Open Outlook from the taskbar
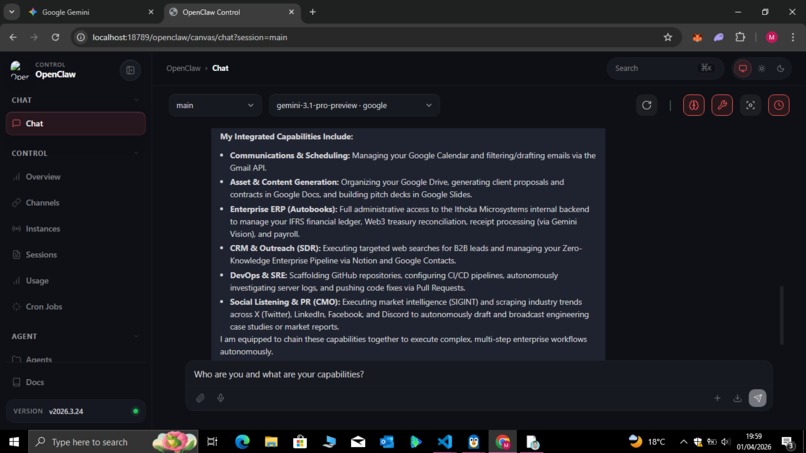 [387, 442]
